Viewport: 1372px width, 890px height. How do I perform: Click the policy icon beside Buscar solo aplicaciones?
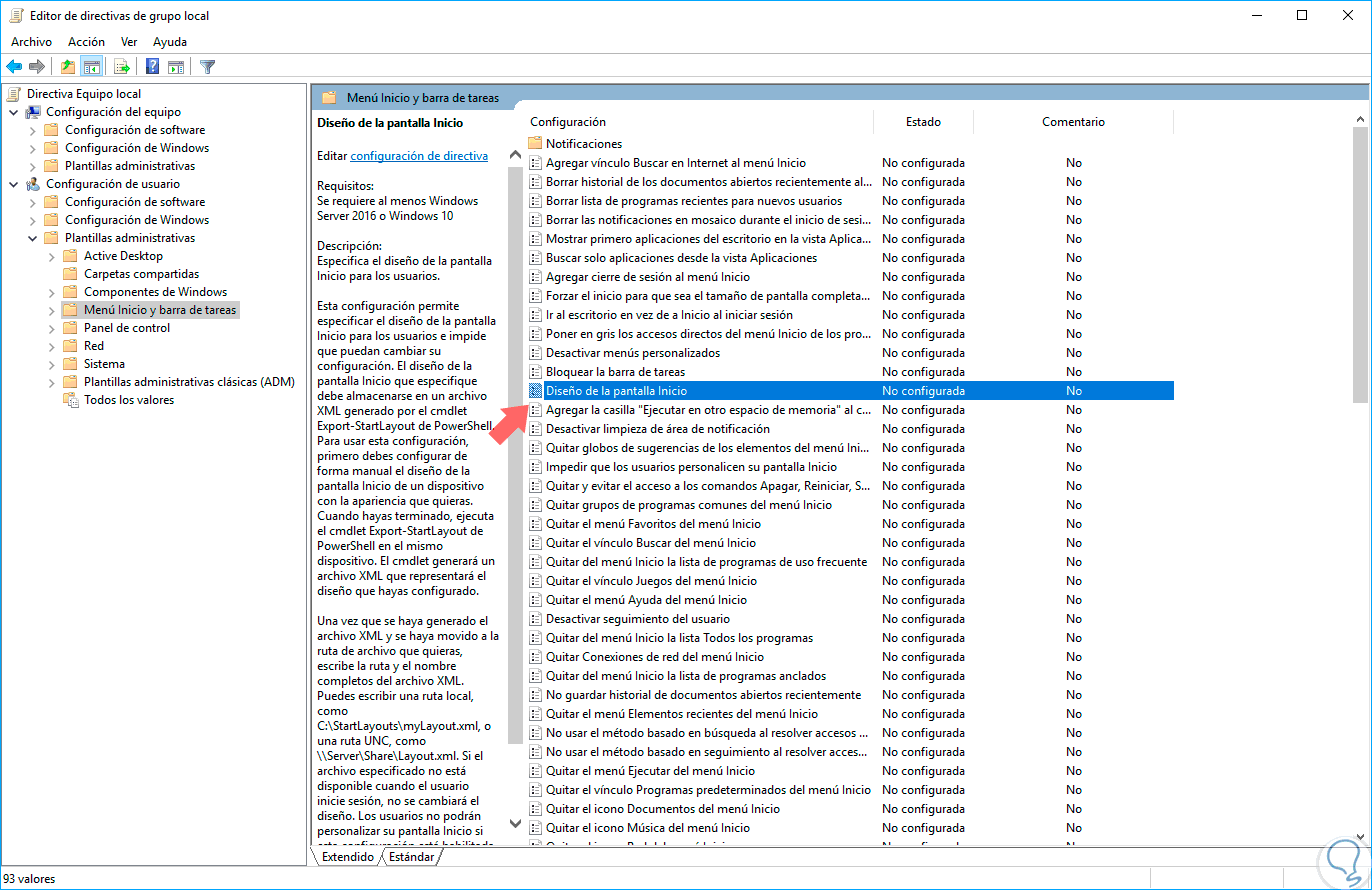point(535,258)
